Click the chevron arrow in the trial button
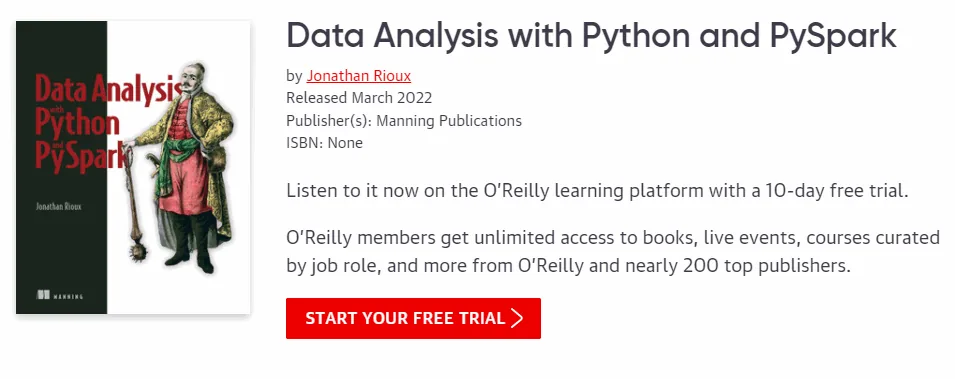 517,318
